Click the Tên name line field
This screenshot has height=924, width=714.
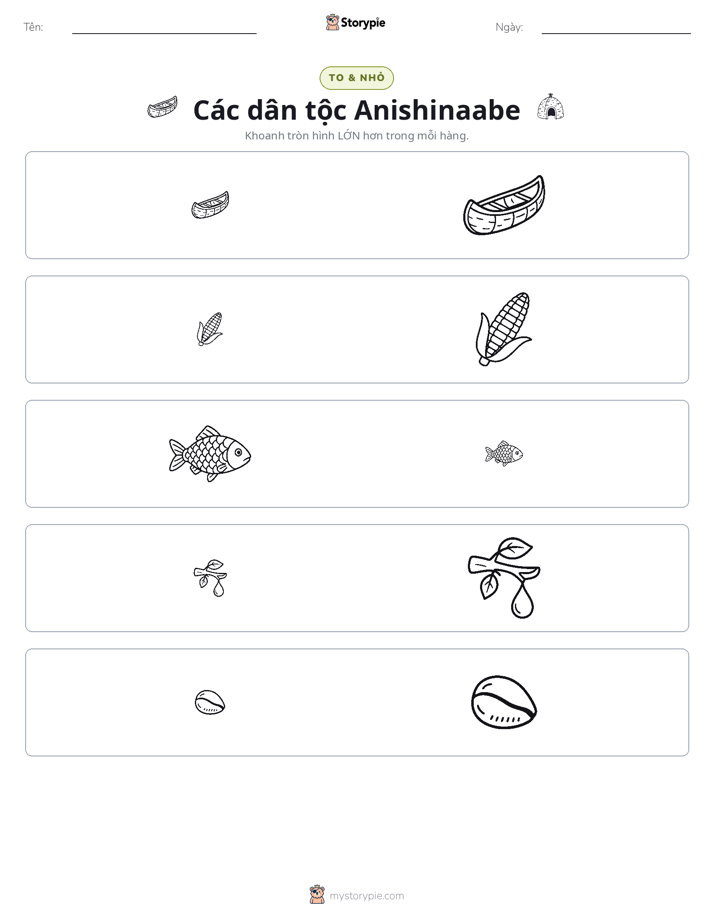pyautogui.click(x=164, y=27)
